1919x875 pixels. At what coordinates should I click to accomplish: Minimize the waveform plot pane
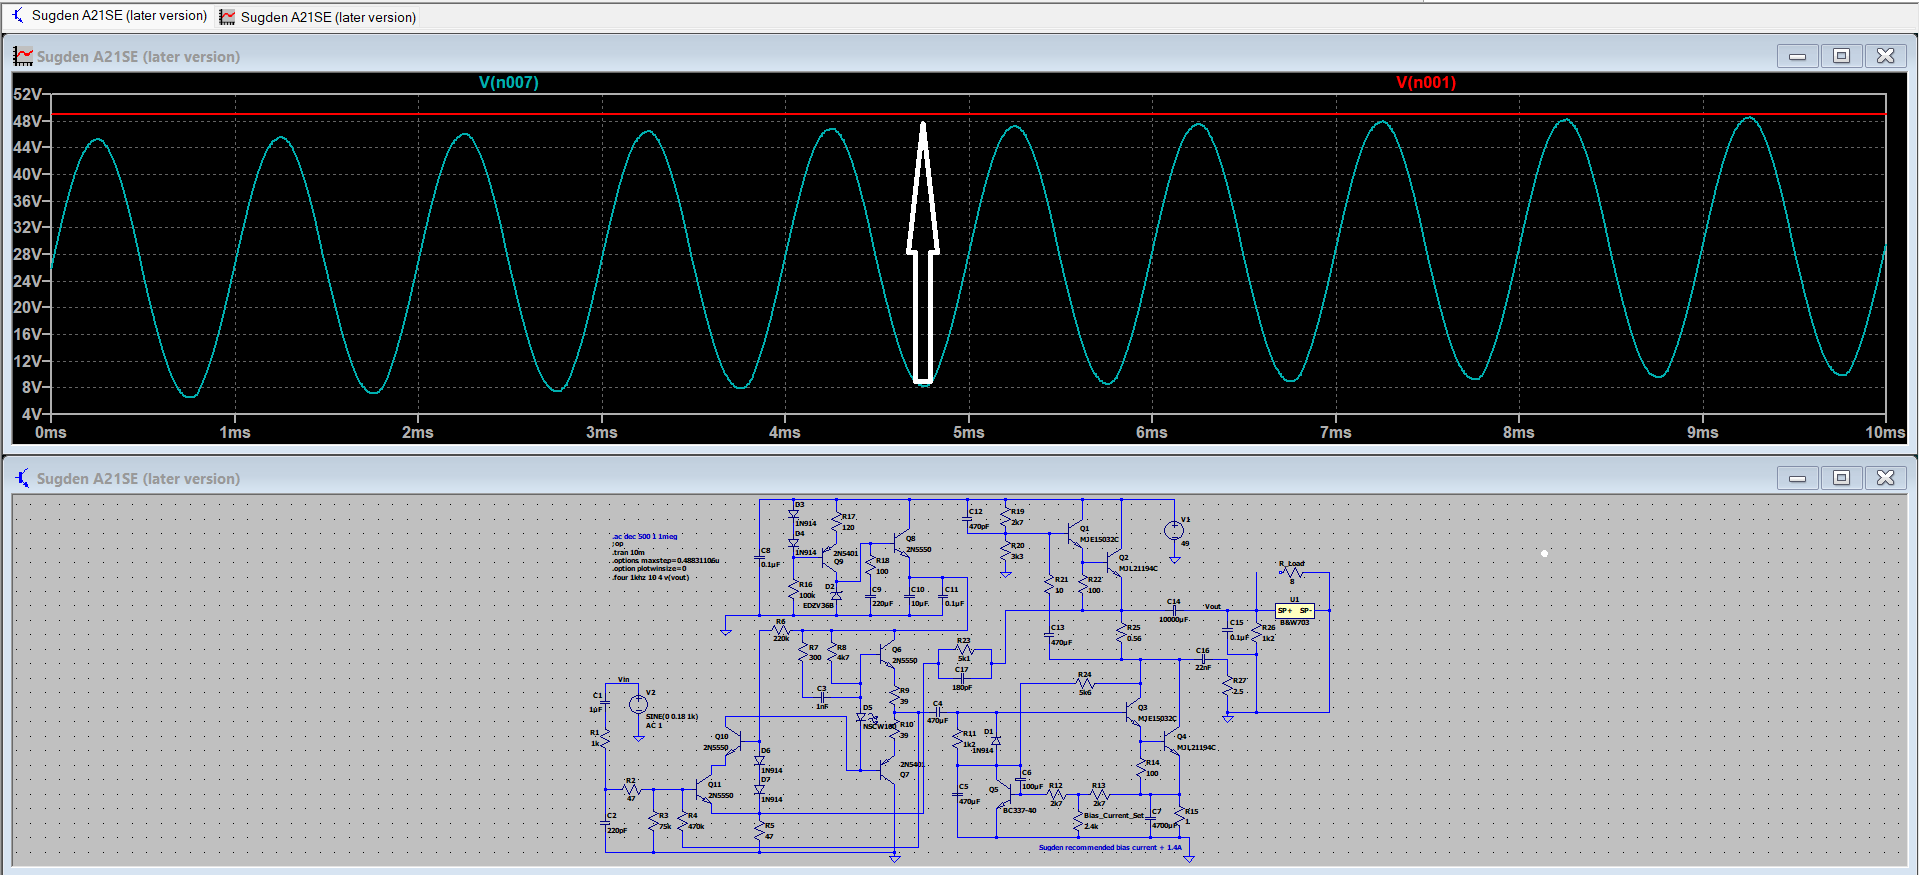(x=1797, y=56)
